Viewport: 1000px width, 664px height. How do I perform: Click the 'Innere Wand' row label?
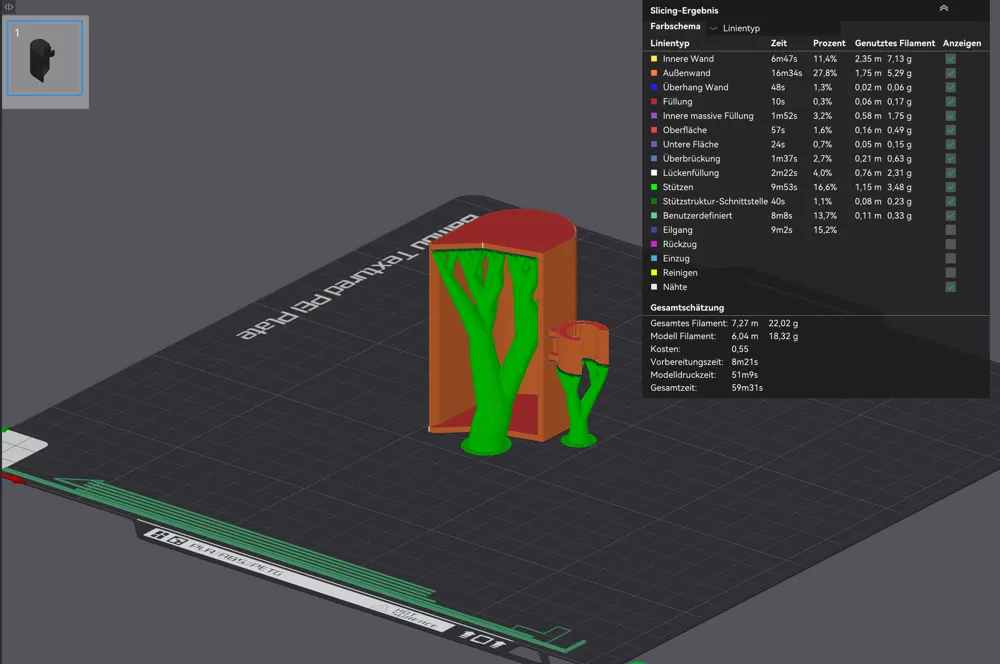click(688, 59)
